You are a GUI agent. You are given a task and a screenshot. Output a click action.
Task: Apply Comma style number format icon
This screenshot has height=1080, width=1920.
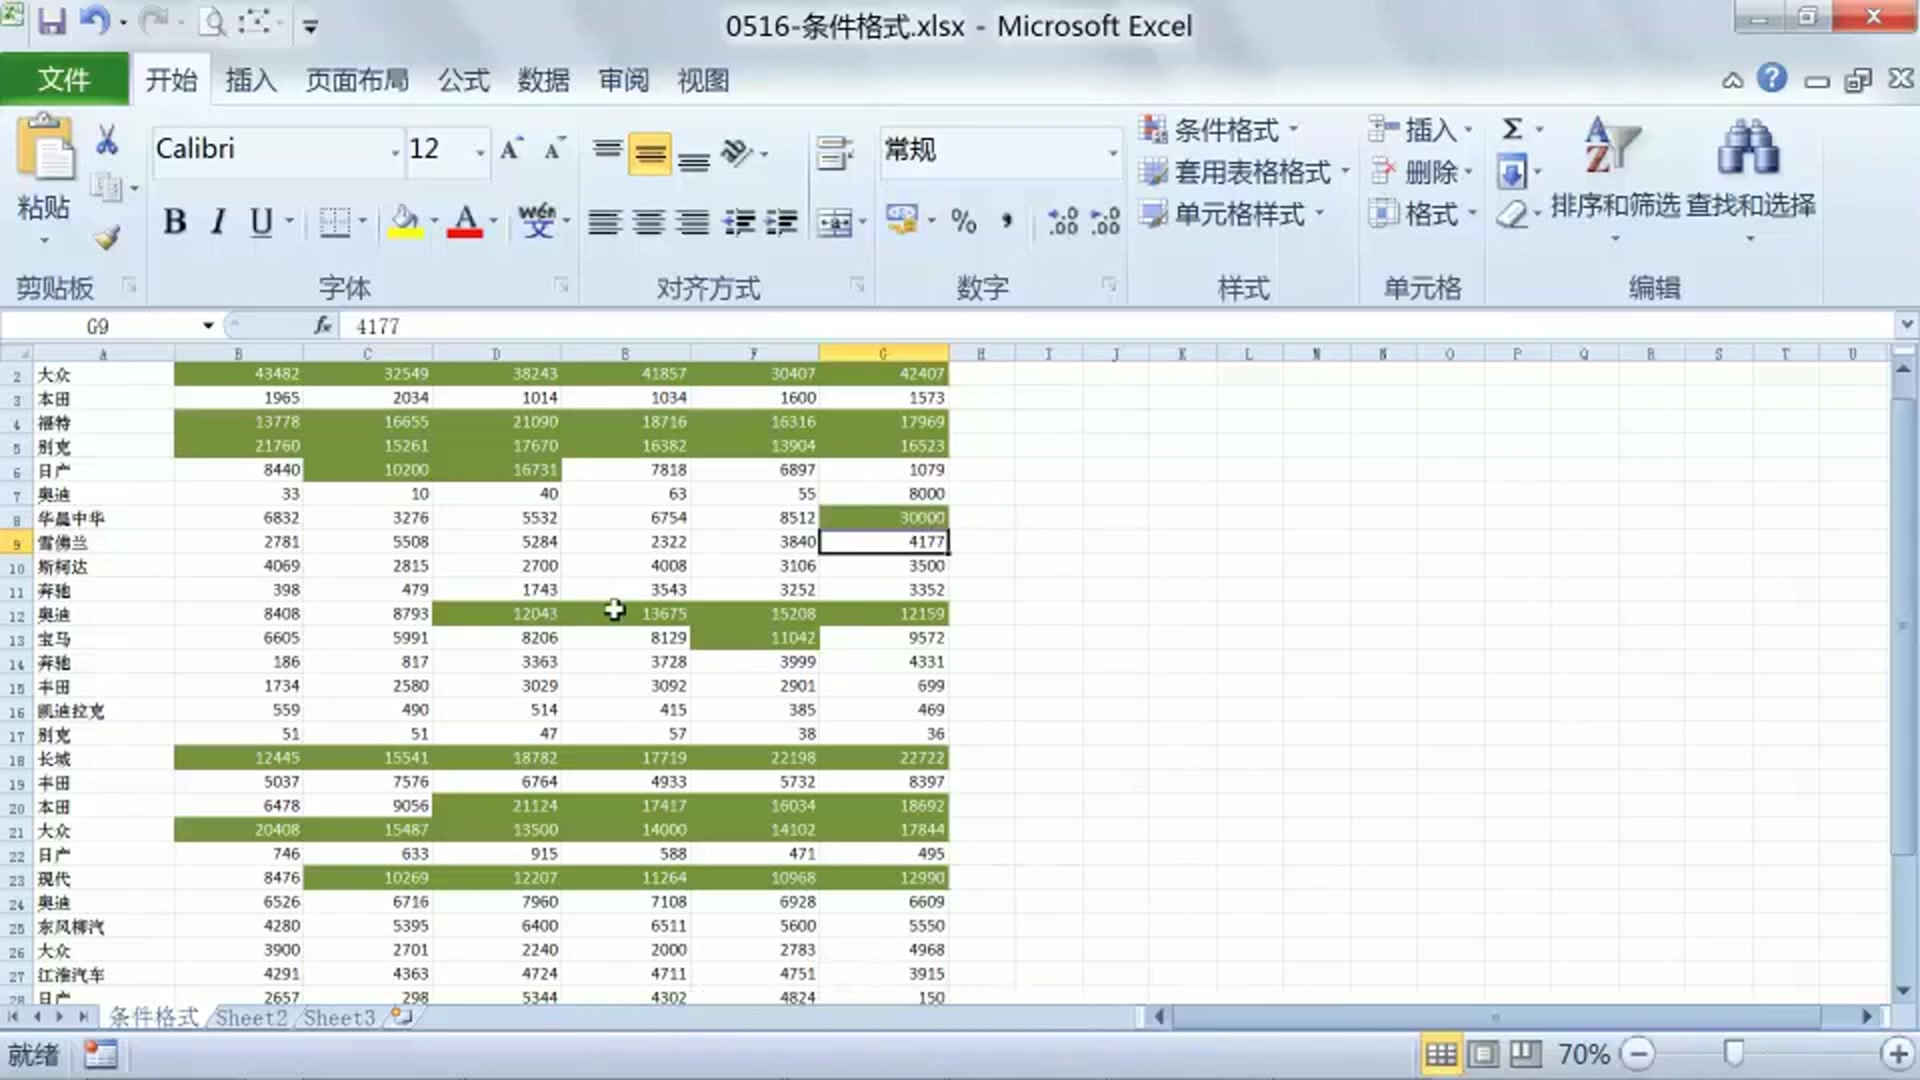pos(1007,221)
